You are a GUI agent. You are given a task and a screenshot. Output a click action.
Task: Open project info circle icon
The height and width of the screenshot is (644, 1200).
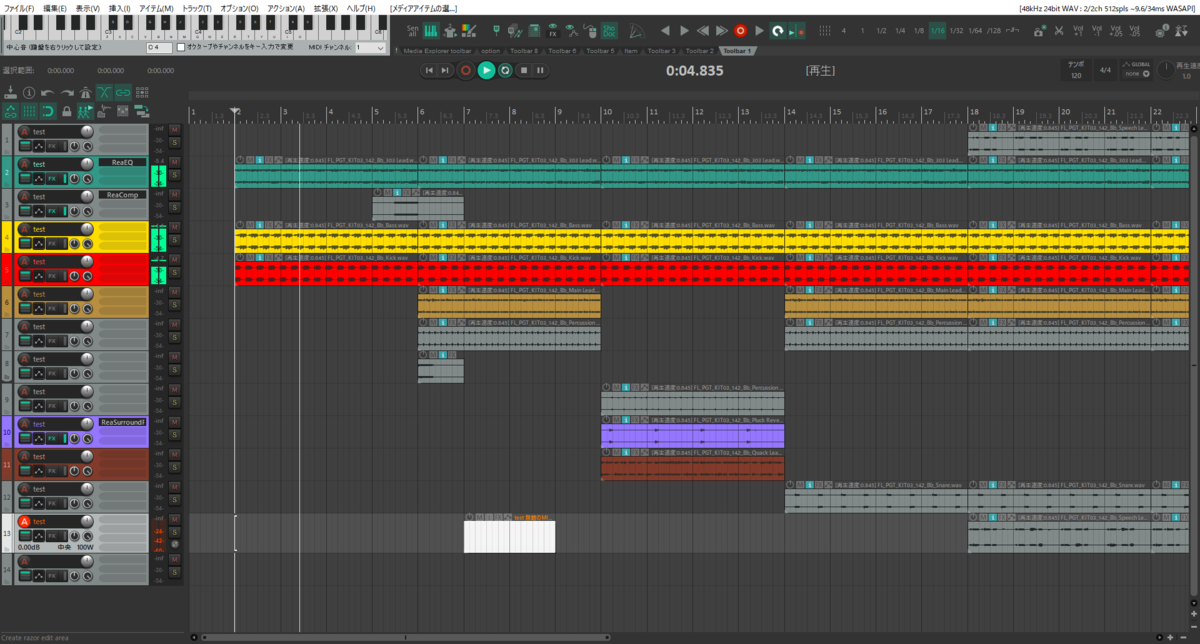pos(29,93)
